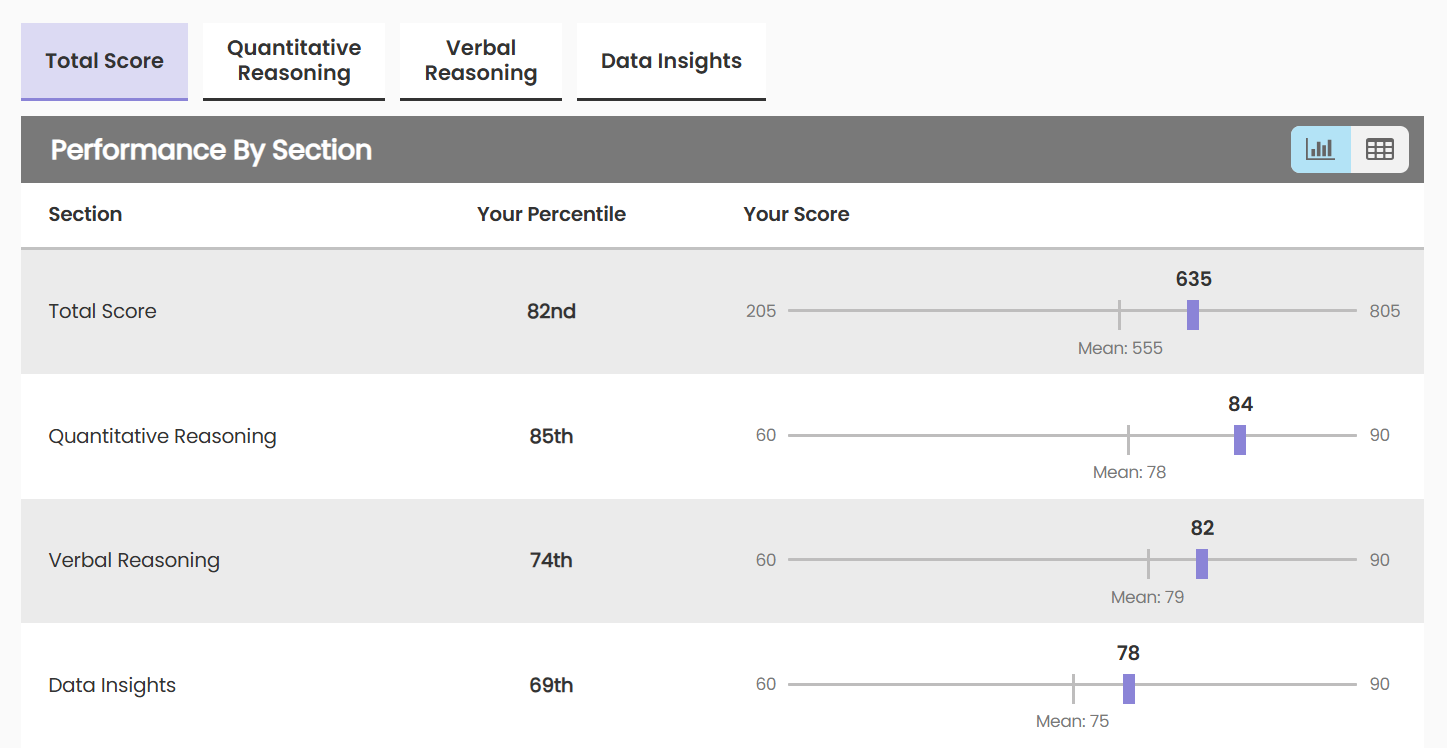Click the Section column header
Screen dimensions: 1447x748
point(85,214)
